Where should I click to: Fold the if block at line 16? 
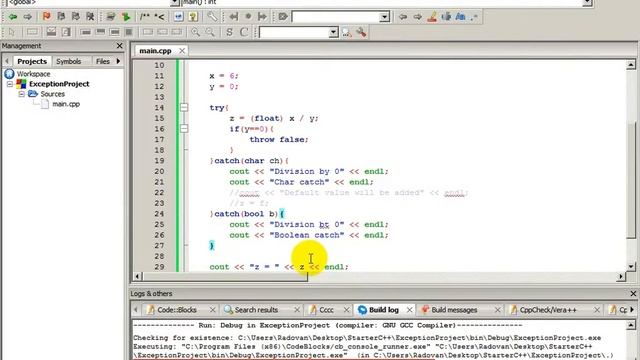[184, 129]
